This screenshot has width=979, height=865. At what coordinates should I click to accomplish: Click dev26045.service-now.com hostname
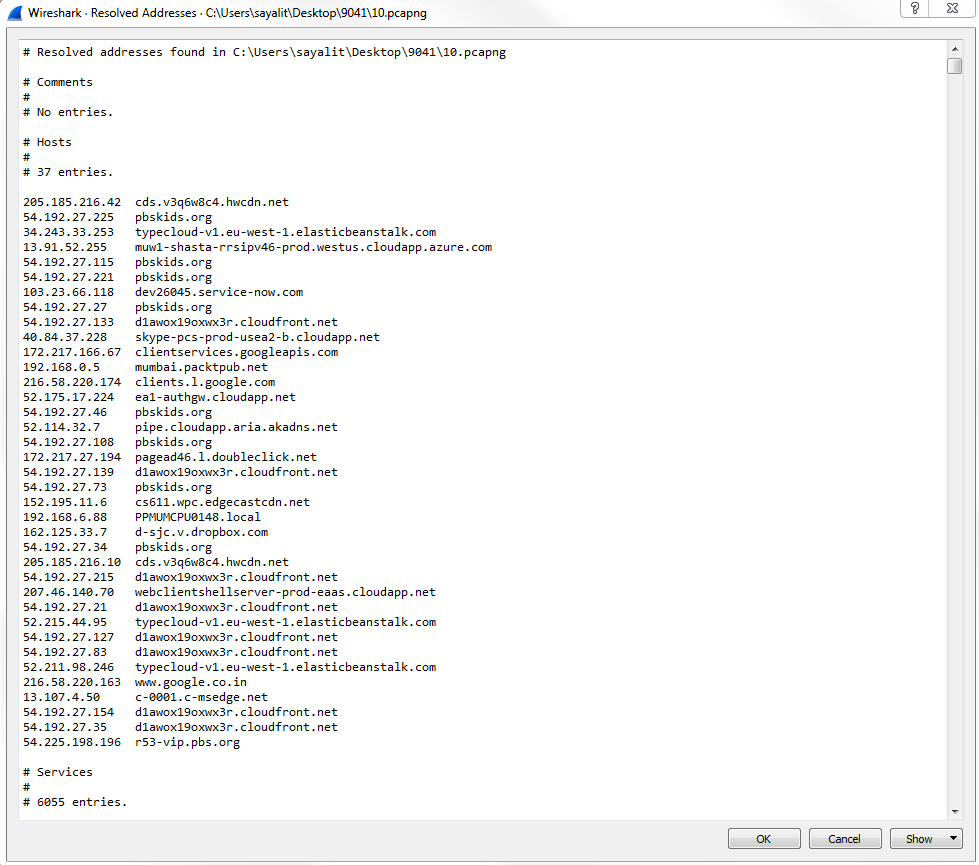[219, 292]
